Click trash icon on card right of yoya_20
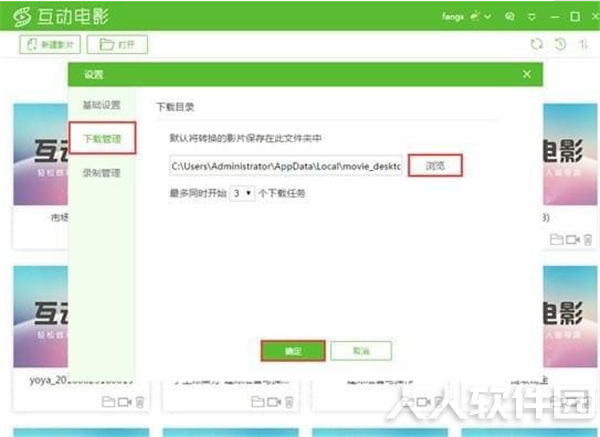Screen dimensions: 600x437 point(289,402)
